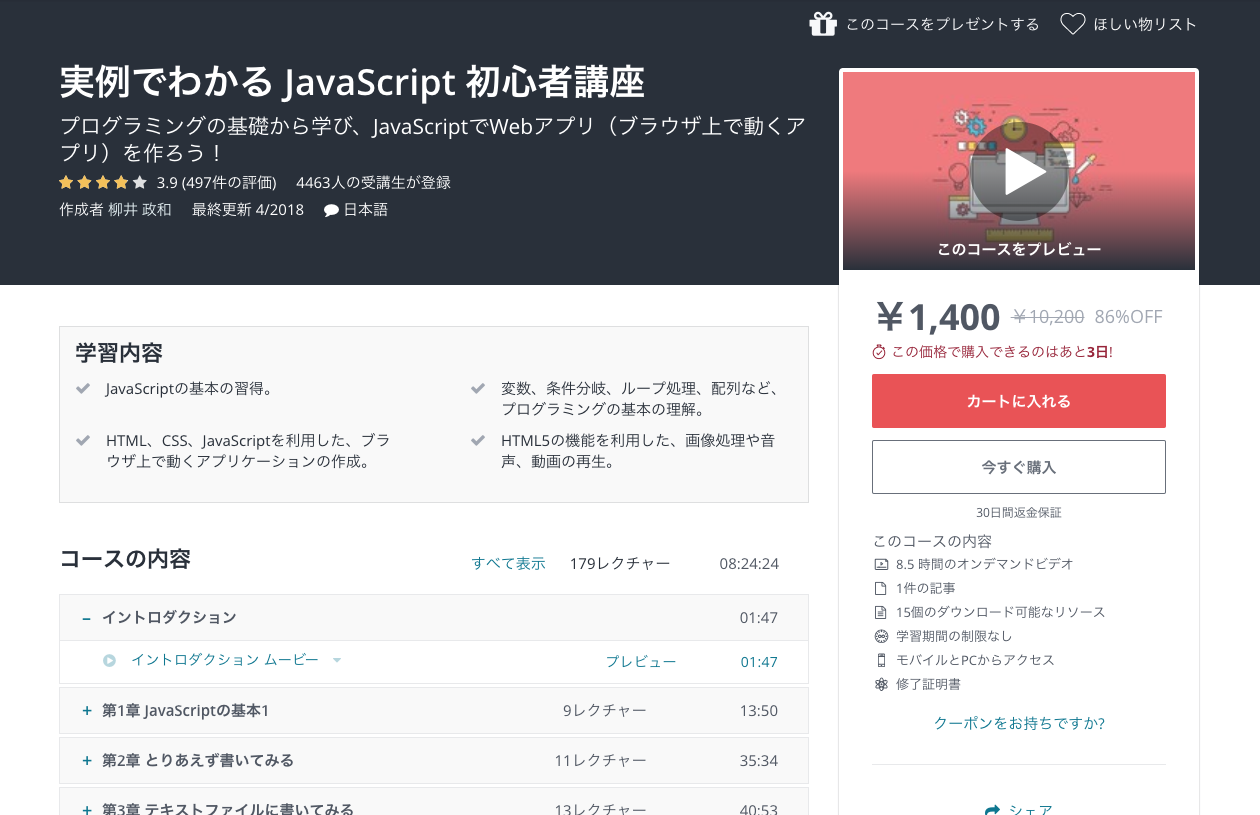Click 30日間返金保証 text
Viewport: 1260px width, 815px height.
[1019, 512]
